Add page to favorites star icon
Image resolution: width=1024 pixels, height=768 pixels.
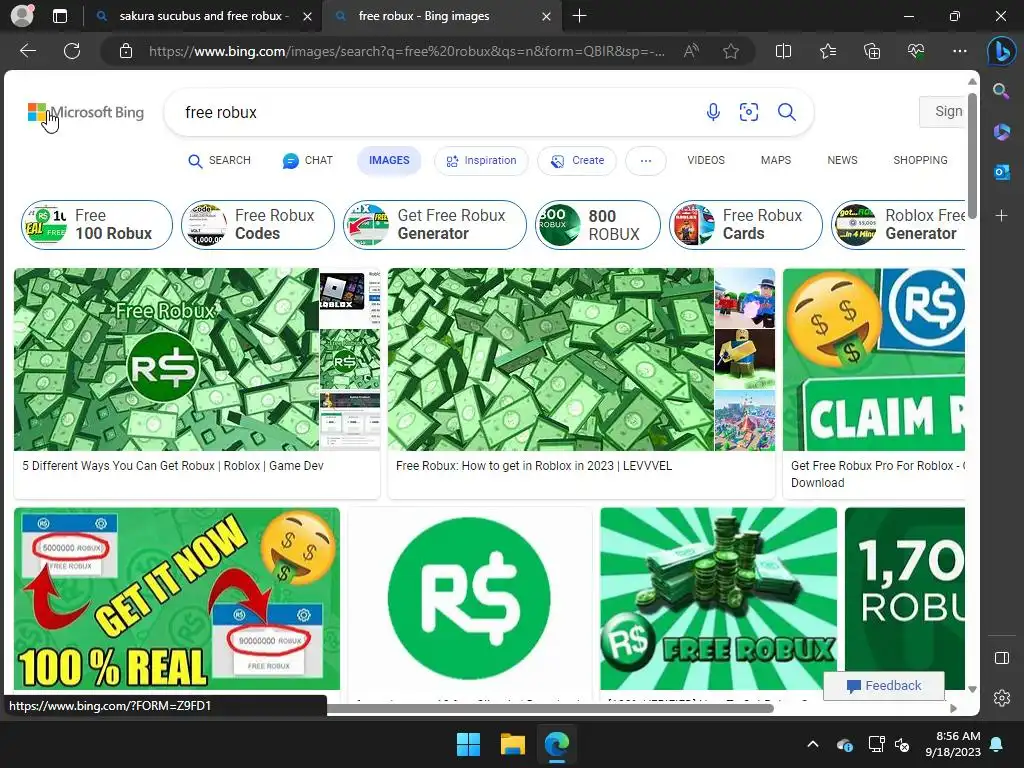tap(731, 51)
